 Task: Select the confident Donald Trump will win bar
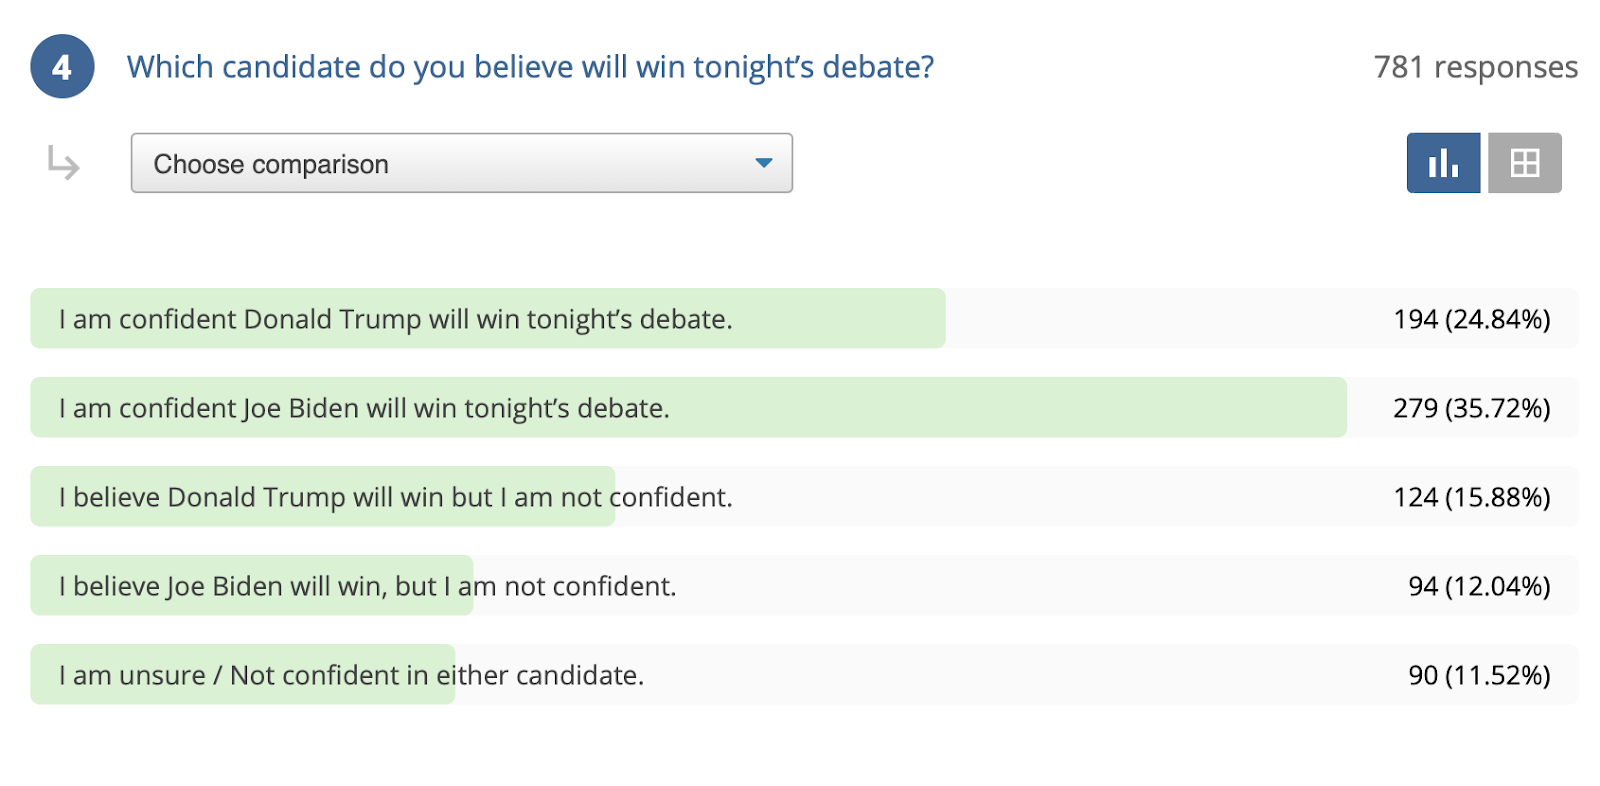point(804,319)
